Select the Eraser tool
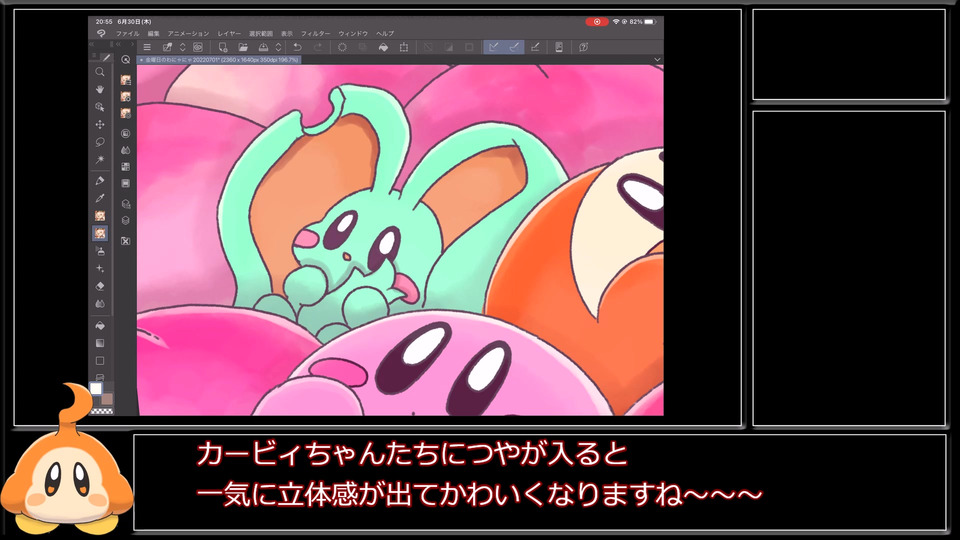Screen dimensions: 960x540 (x=100, y=286)
